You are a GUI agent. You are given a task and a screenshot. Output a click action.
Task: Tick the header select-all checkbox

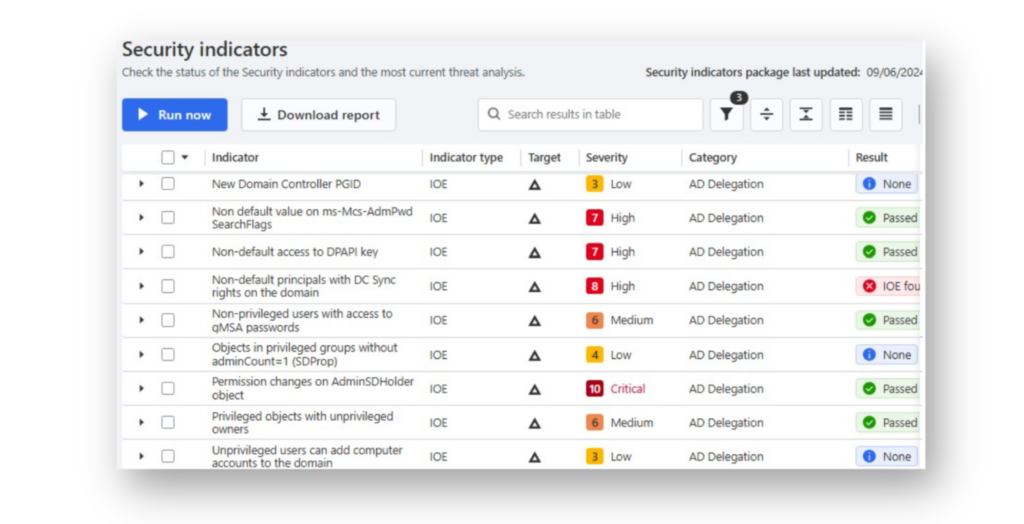pyautogui.click(x=168, y=157)
